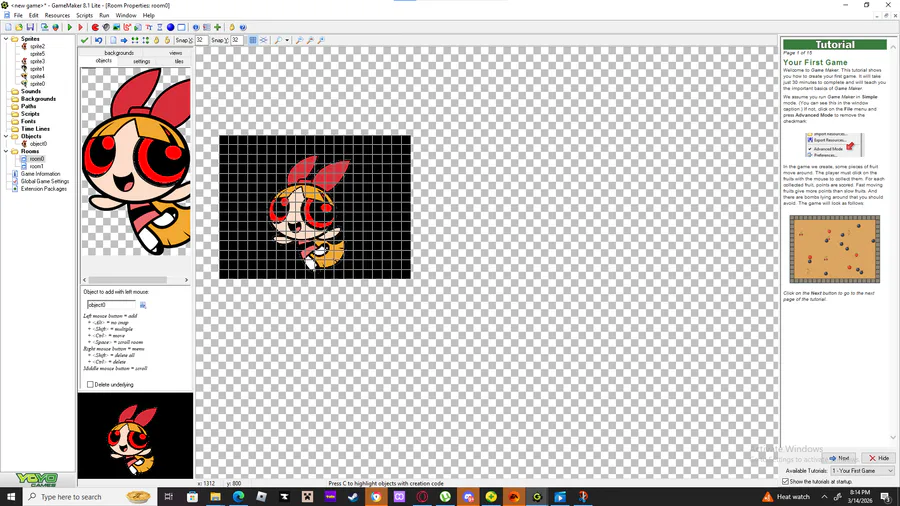900x506 pixels.
Task: Switch to the backgrounds tab
Action: [x=119, y=53]
